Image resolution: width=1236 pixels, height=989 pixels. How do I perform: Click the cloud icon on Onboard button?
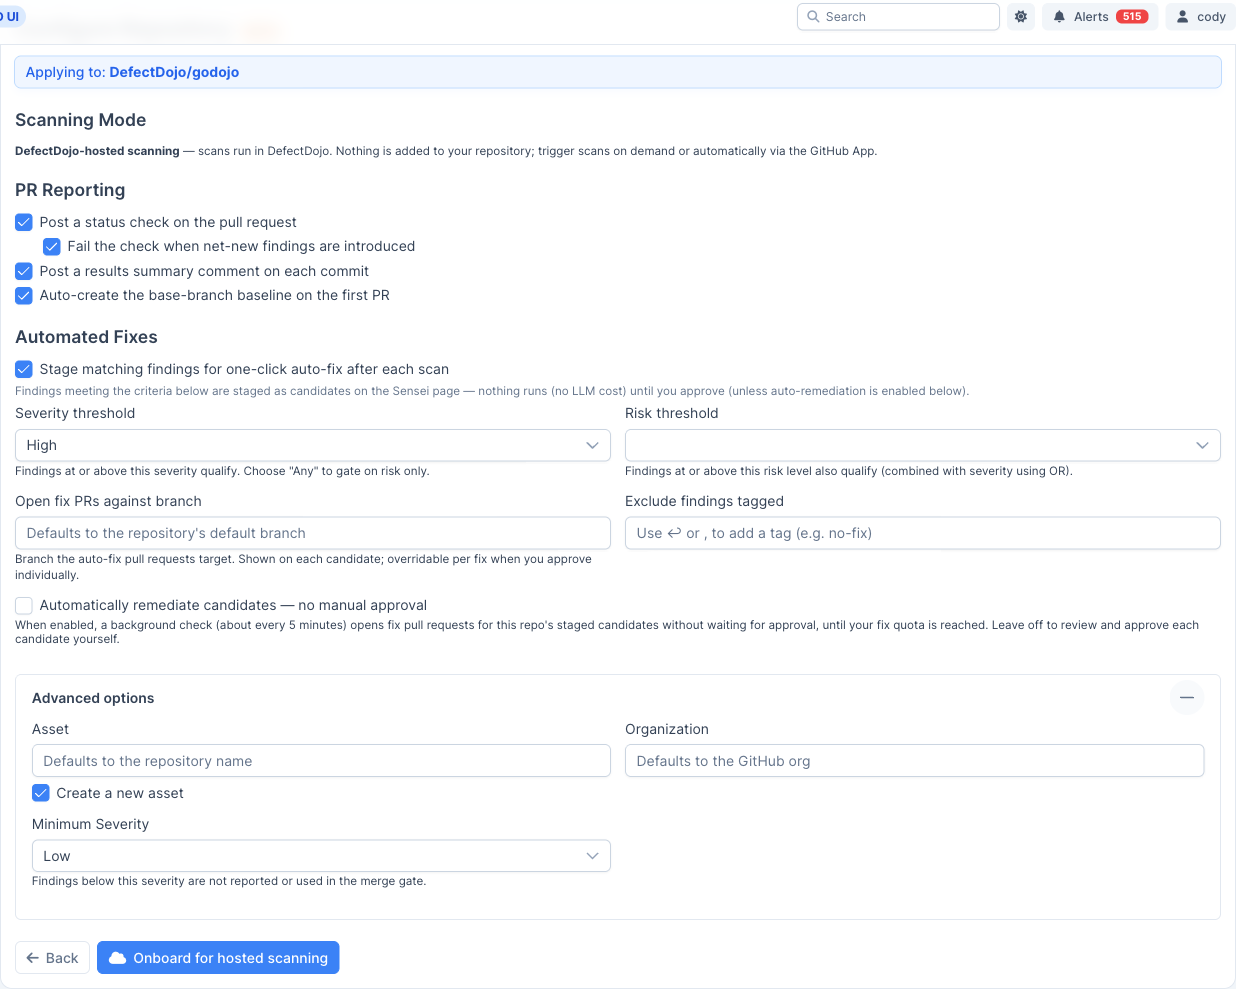pyautogui.click(x=118, y=958)
